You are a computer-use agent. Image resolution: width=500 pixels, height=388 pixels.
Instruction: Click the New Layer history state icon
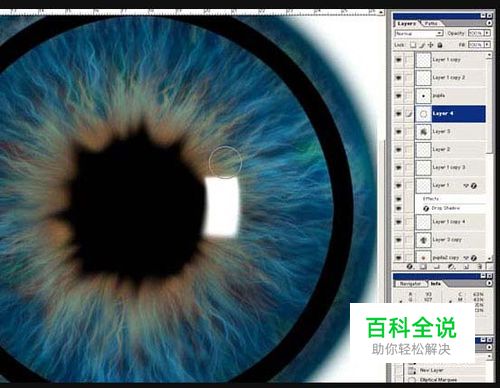pos(413,371)
